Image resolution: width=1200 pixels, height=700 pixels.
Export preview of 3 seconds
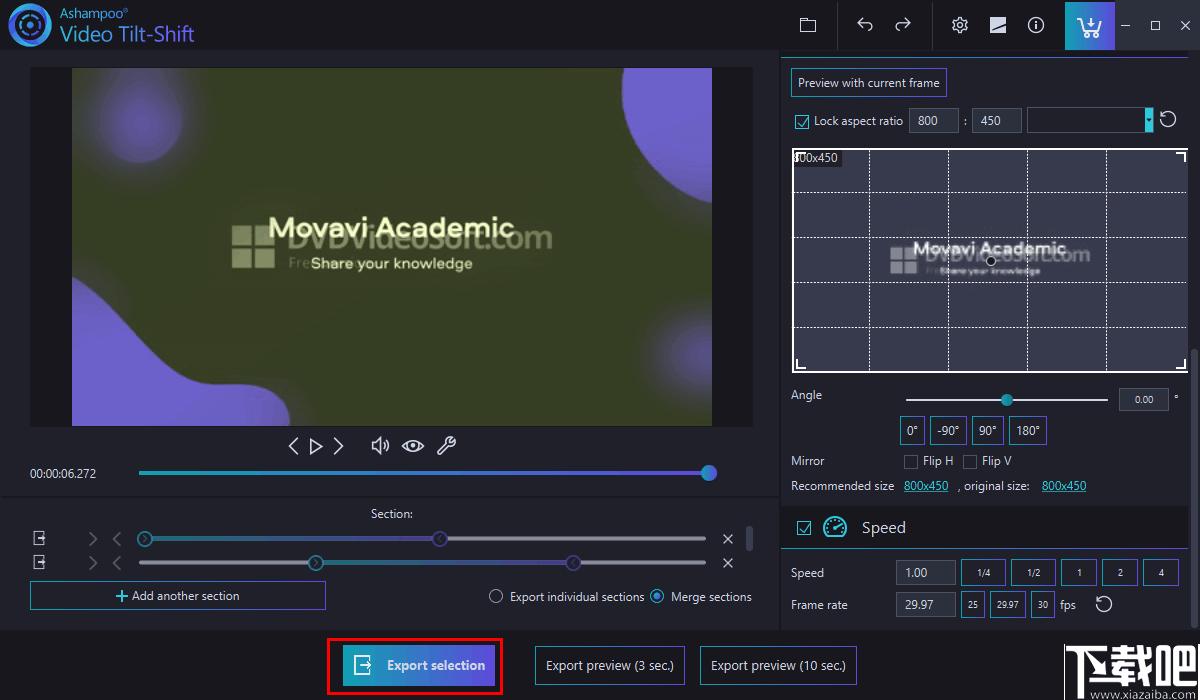pyautogui.click(x=610, y=665)
